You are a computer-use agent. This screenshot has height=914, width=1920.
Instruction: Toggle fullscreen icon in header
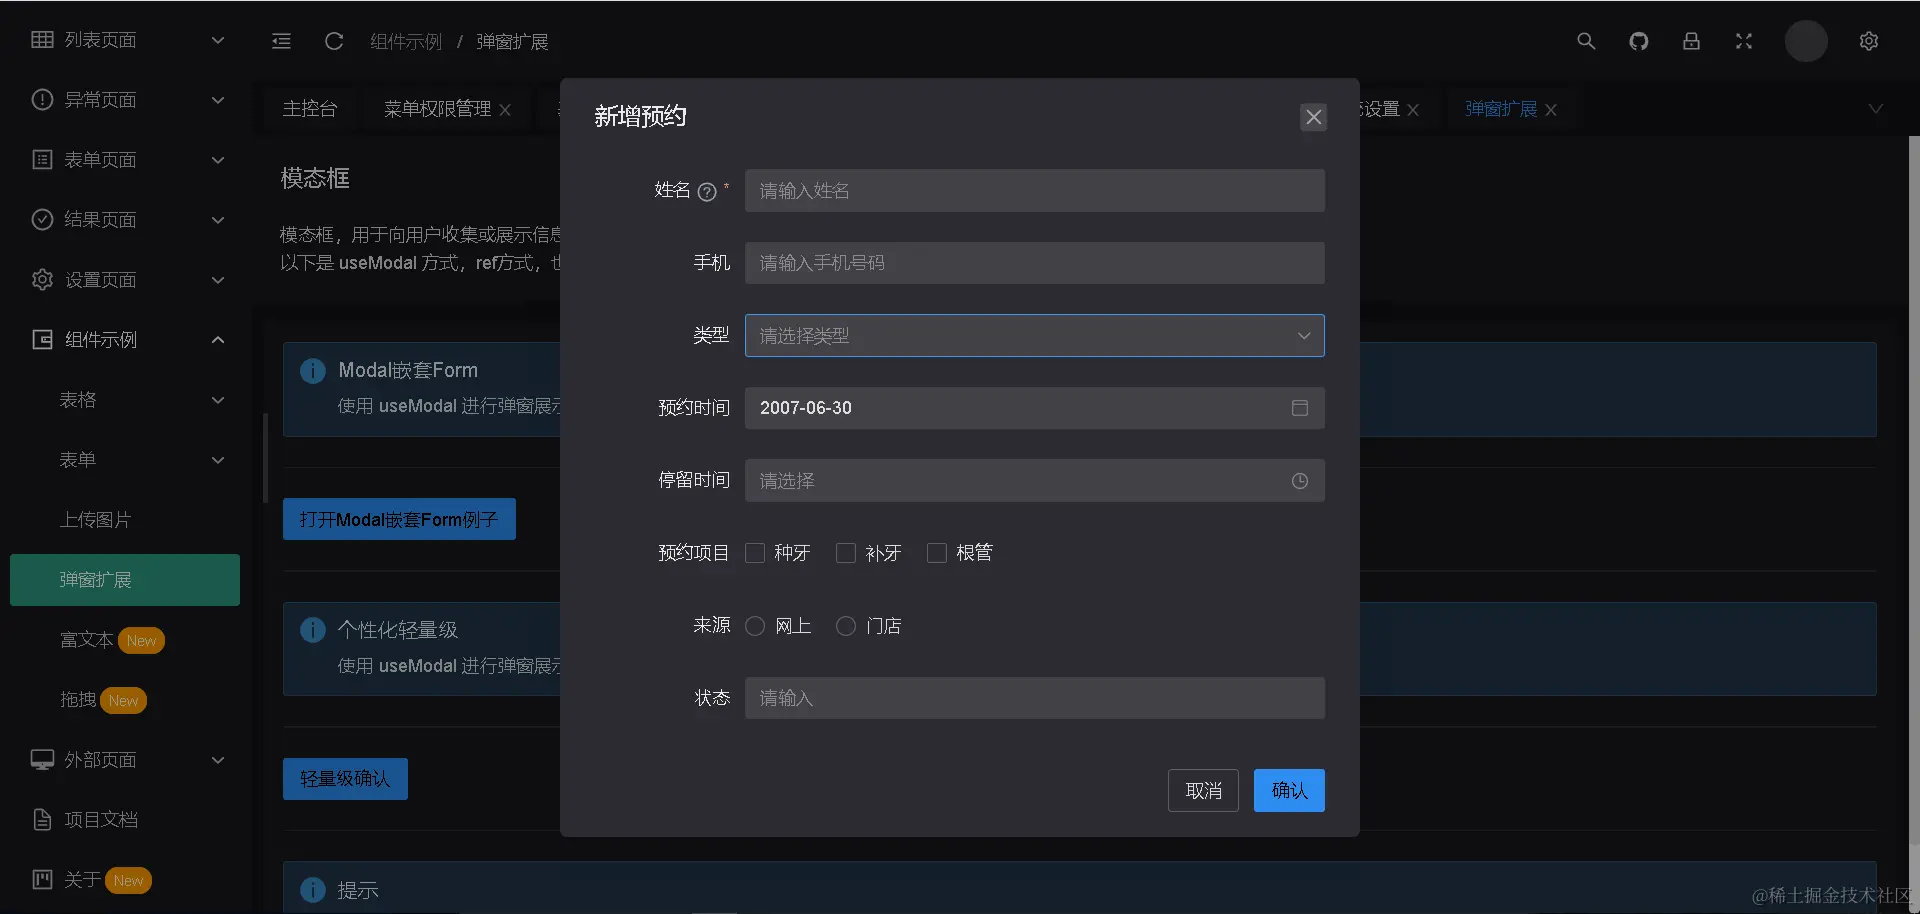pos(1744,41)
